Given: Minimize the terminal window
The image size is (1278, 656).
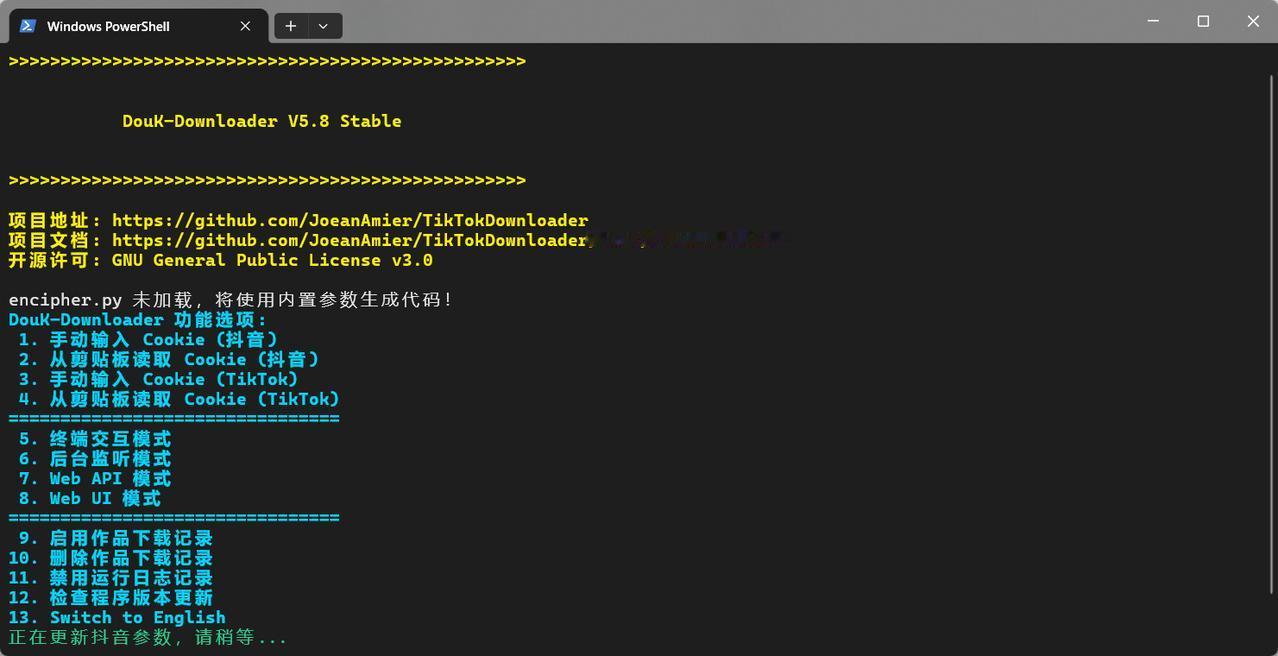Looking at the screenshot, I should [x=1153, y=21].
